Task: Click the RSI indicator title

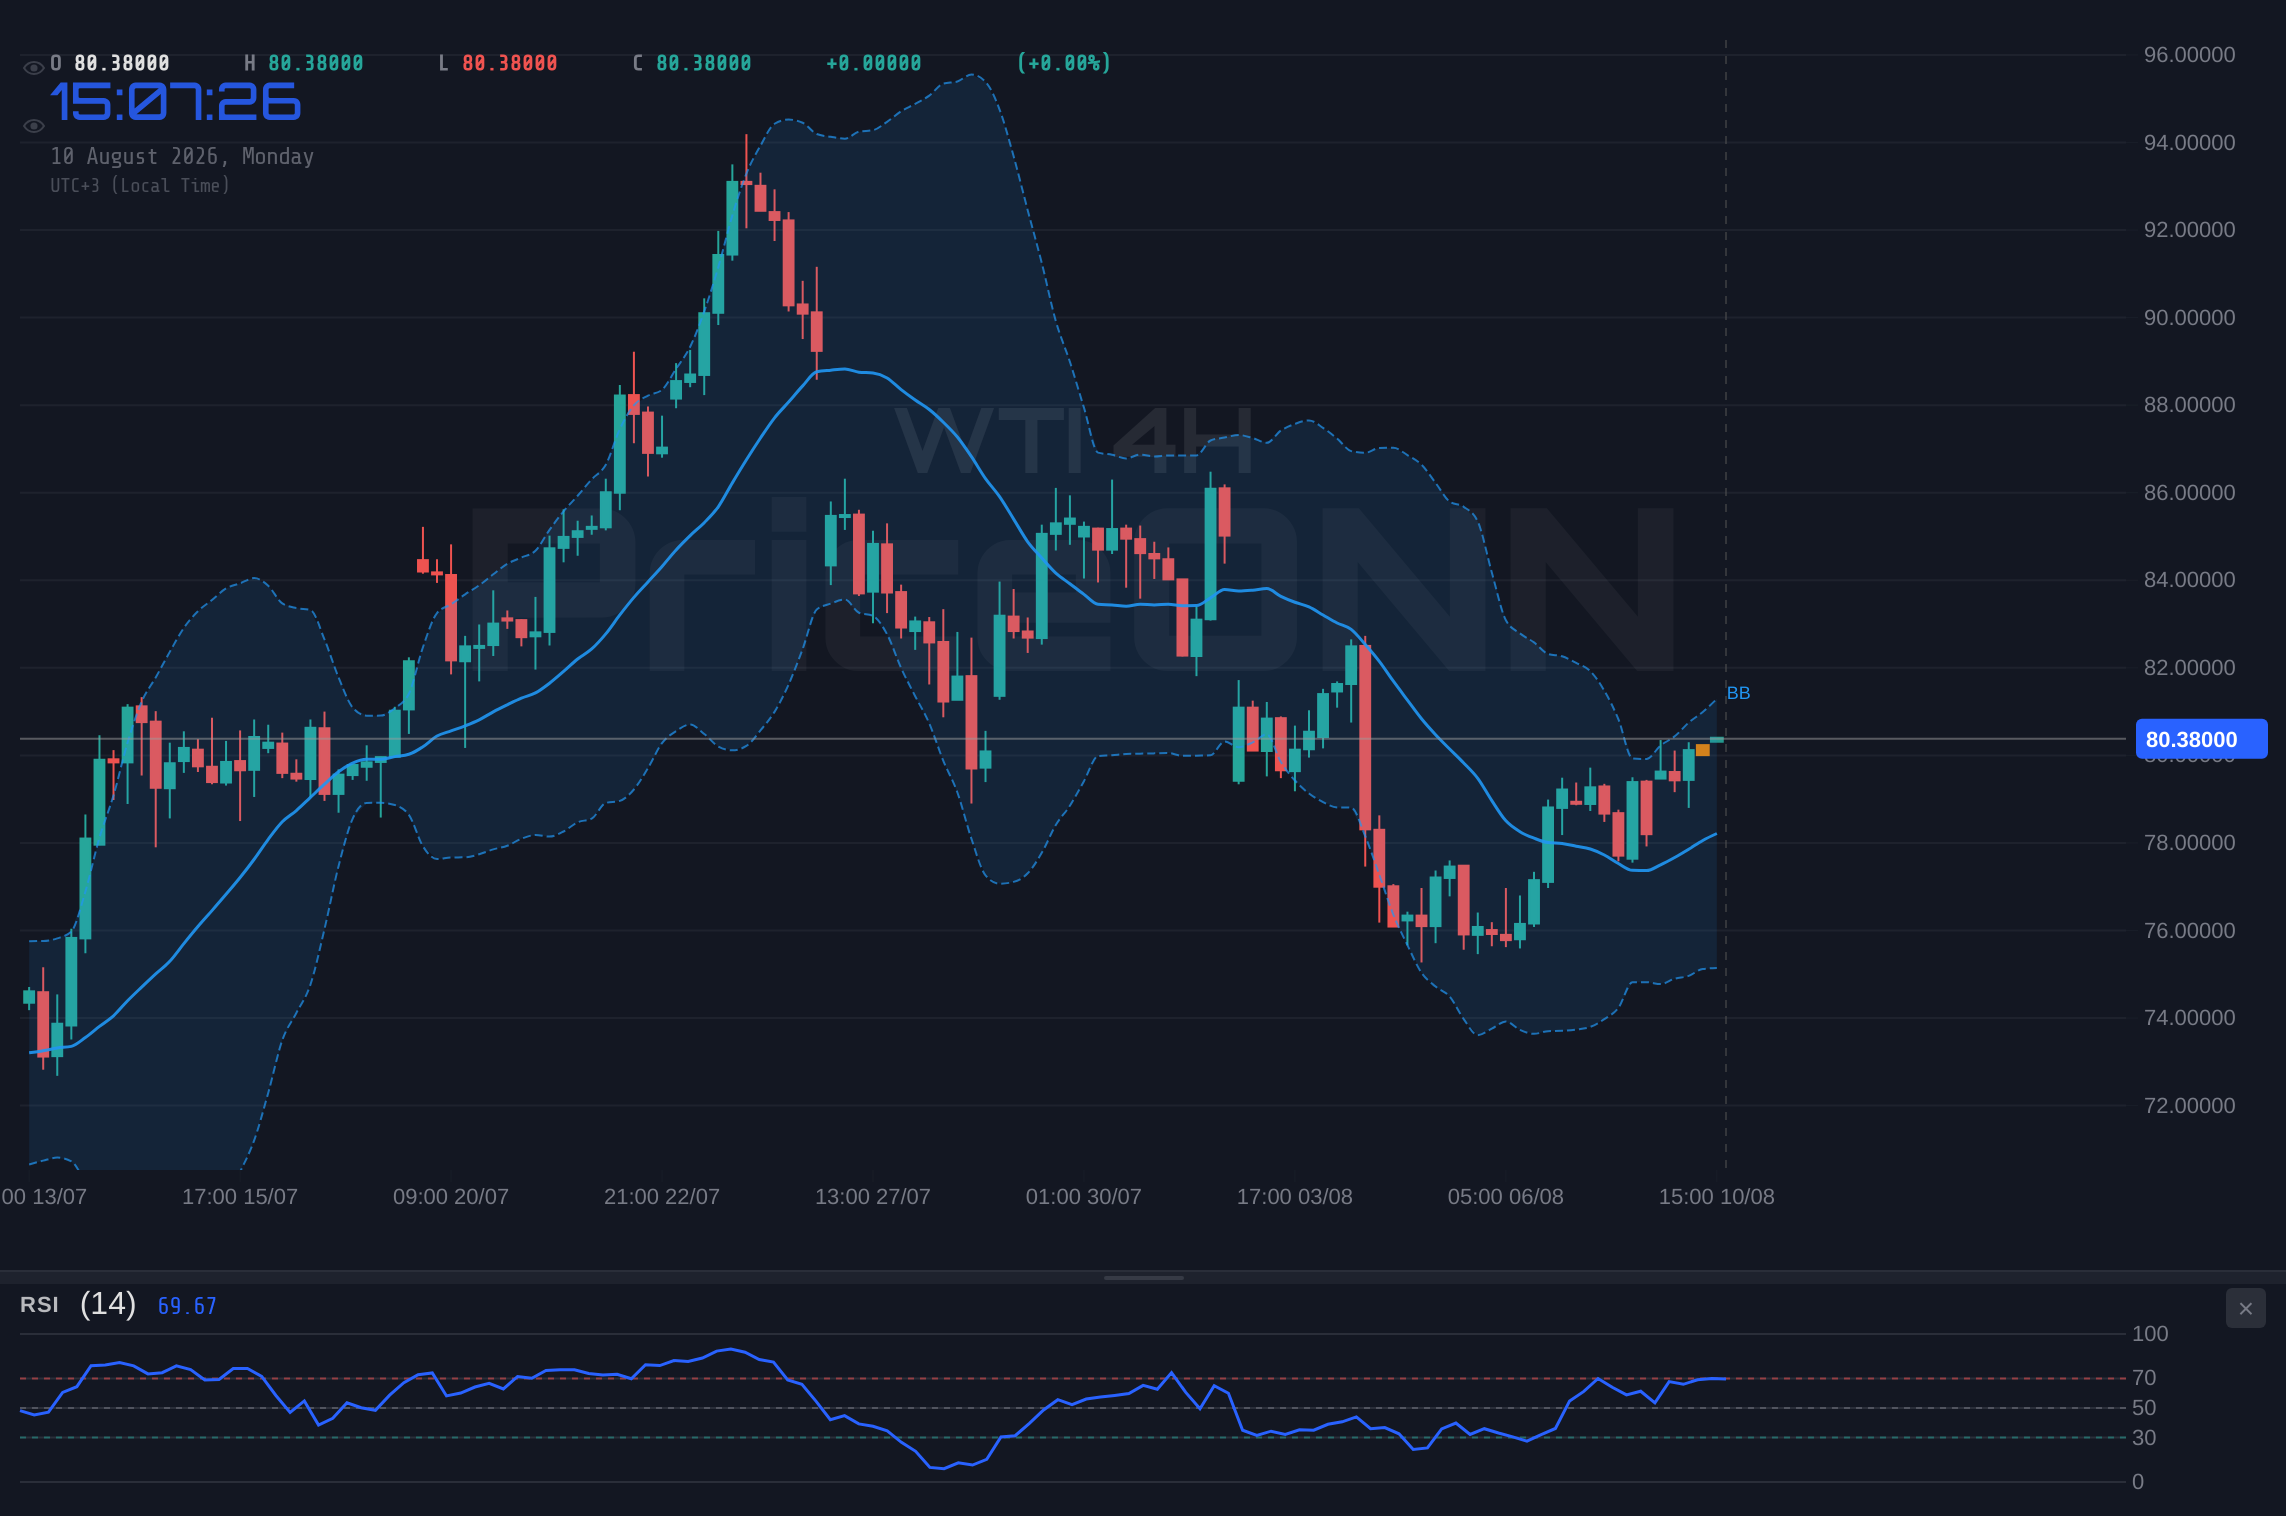Action: click(39, 1304)
